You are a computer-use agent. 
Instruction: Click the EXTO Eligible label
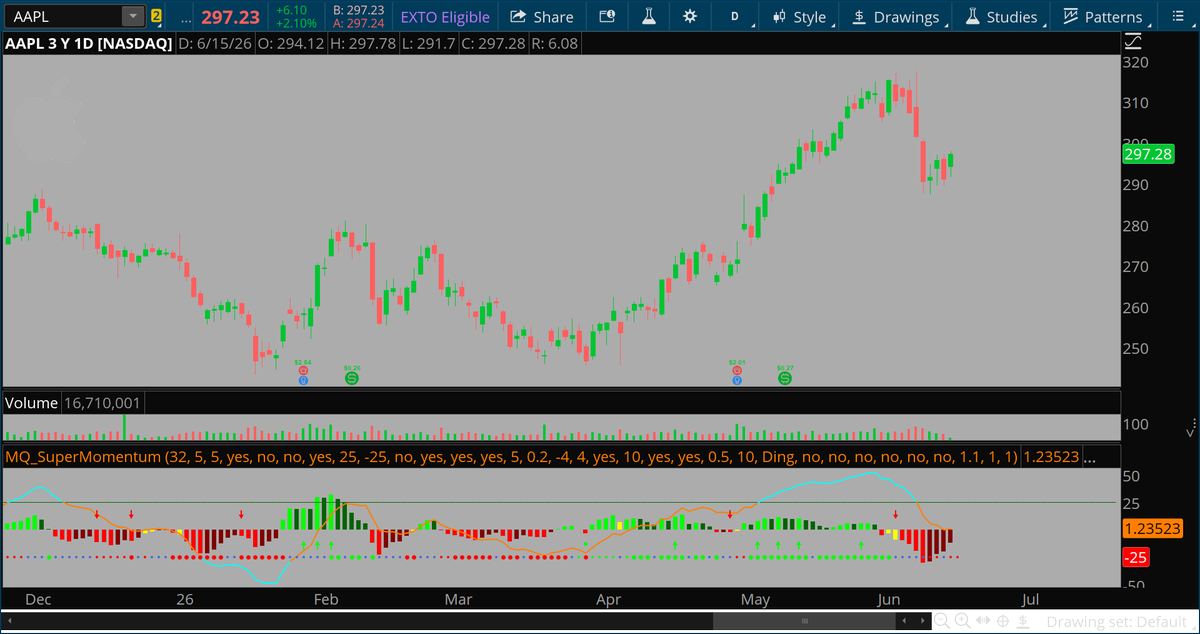445,17
